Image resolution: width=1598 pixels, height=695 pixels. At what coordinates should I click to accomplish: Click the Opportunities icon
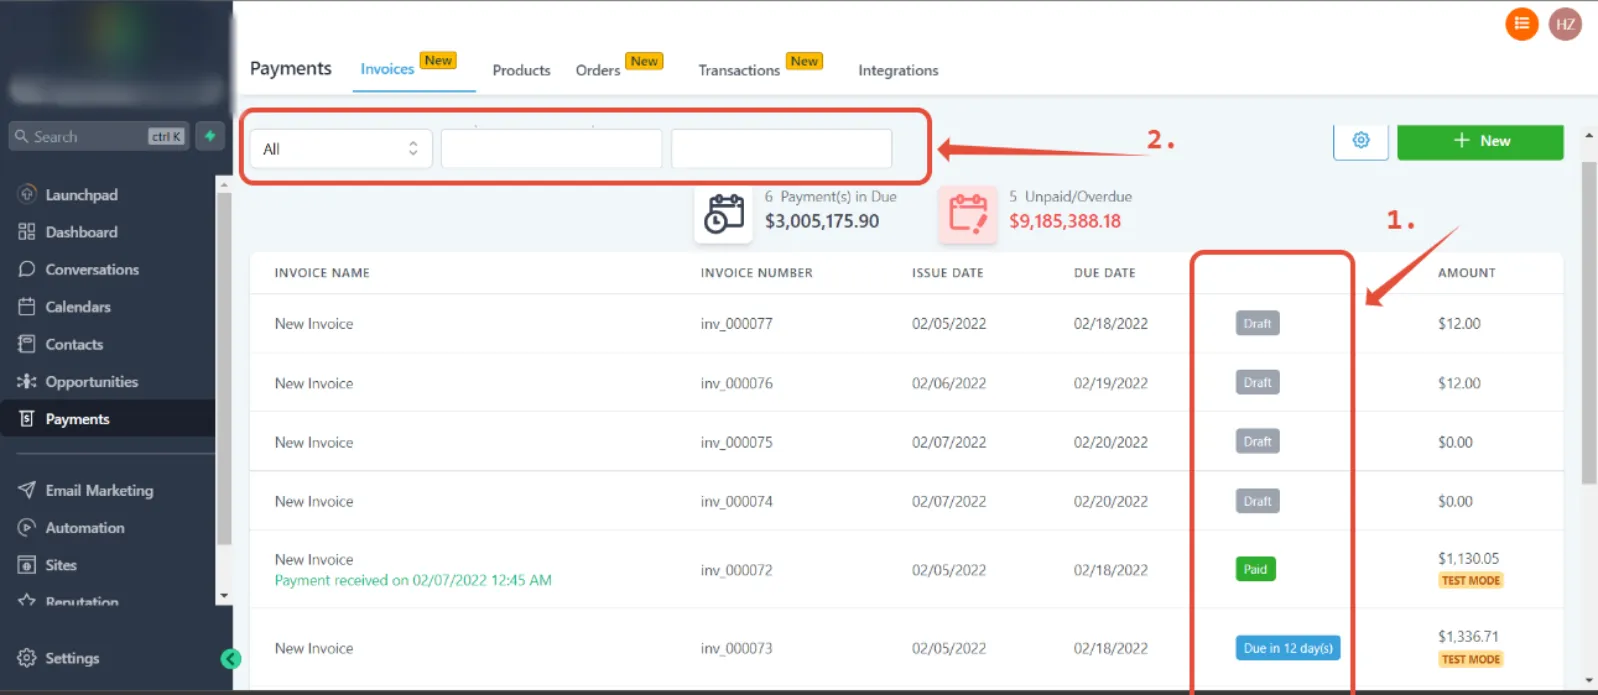[27, 381]
